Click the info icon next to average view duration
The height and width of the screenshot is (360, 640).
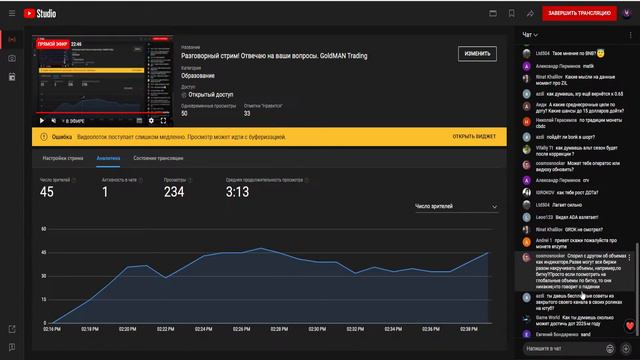coord(307,180)
